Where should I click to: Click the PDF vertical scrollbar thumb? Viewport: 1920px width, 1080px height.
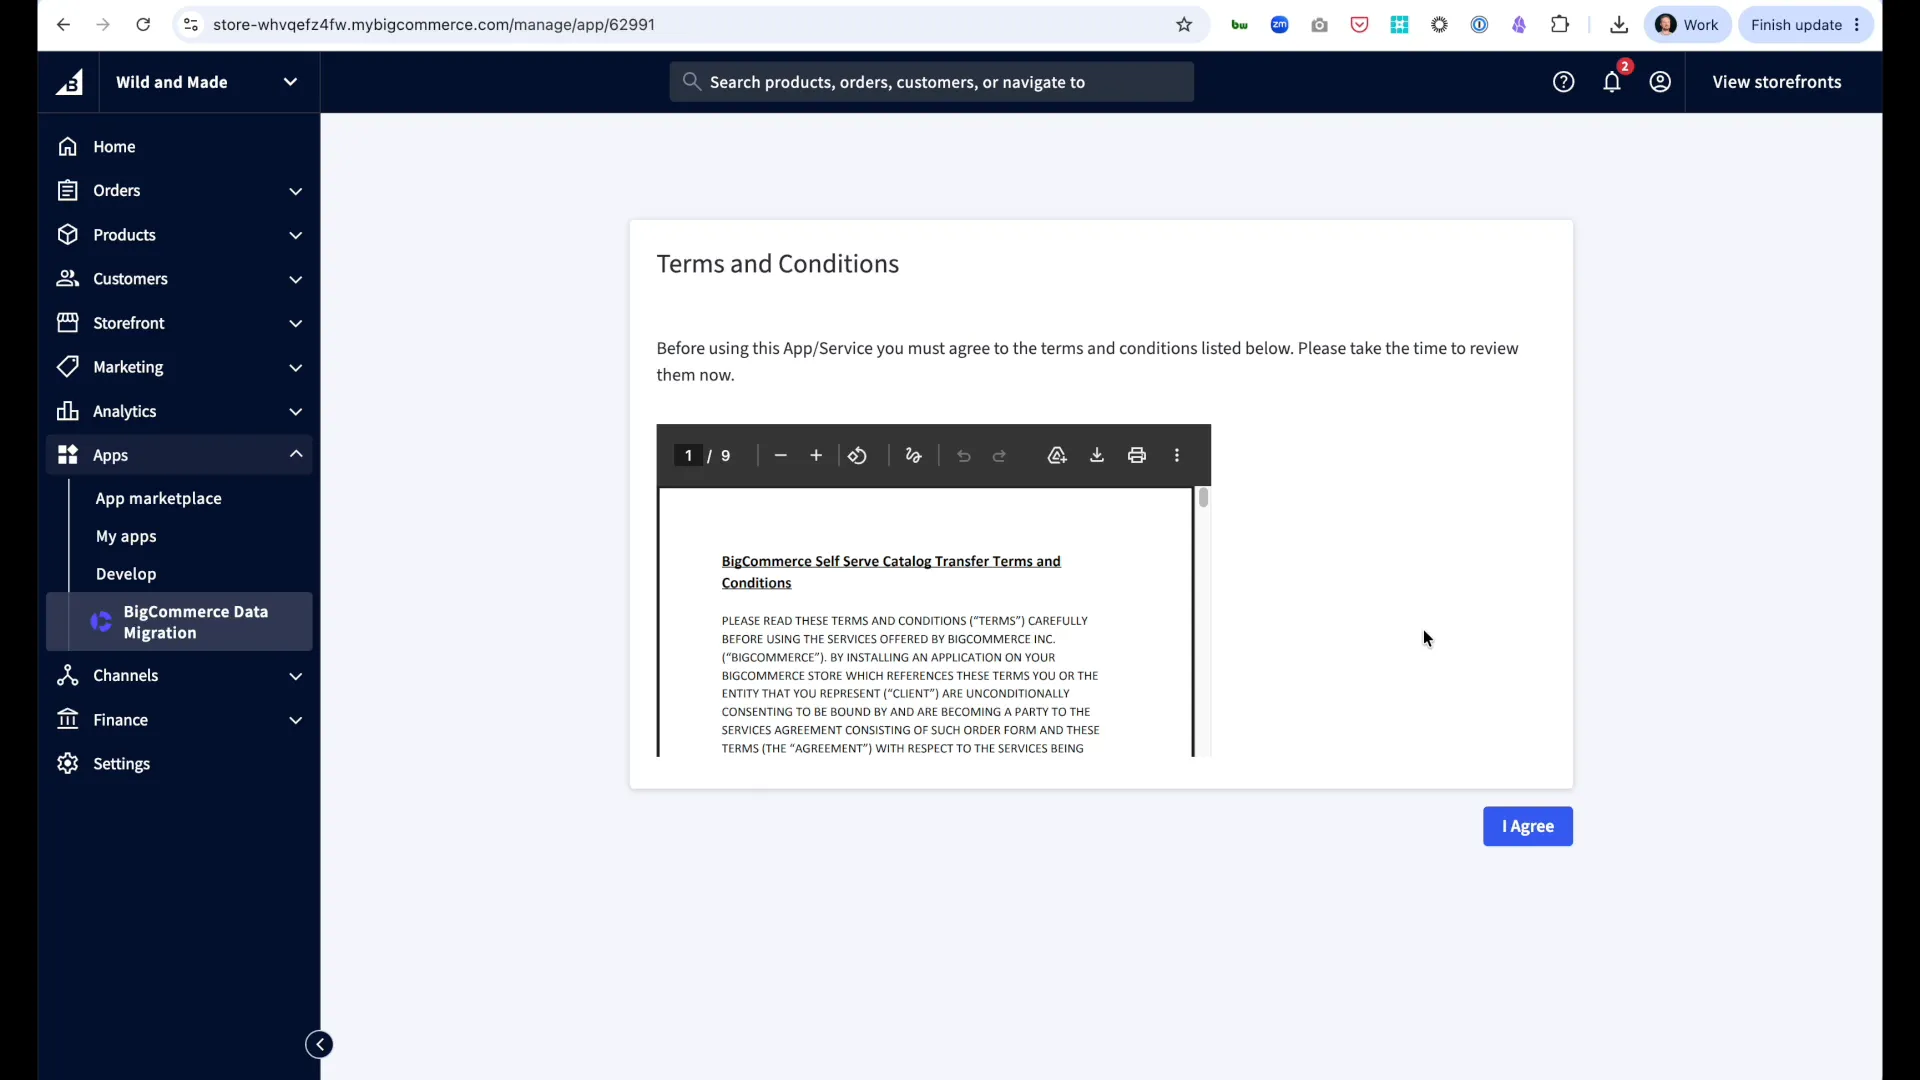coord(1203,497)
